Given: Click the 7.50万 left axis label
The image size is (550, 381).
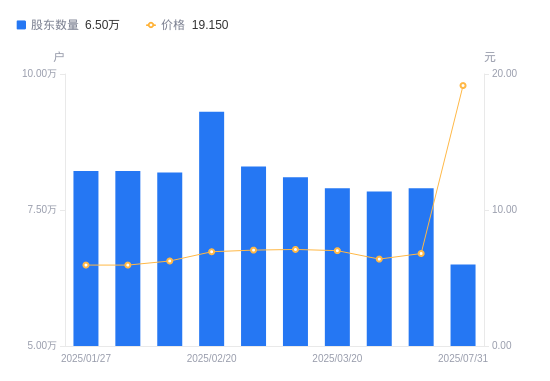Looking at the screenshot, I should 42,209.
